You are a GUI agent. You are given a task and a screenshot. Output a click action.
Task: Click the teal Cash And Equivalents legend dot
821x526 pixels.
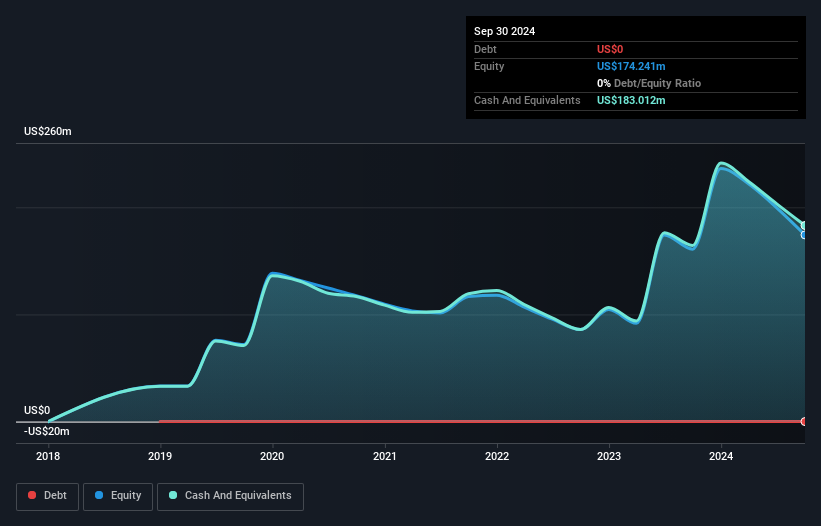coord(173,495)
